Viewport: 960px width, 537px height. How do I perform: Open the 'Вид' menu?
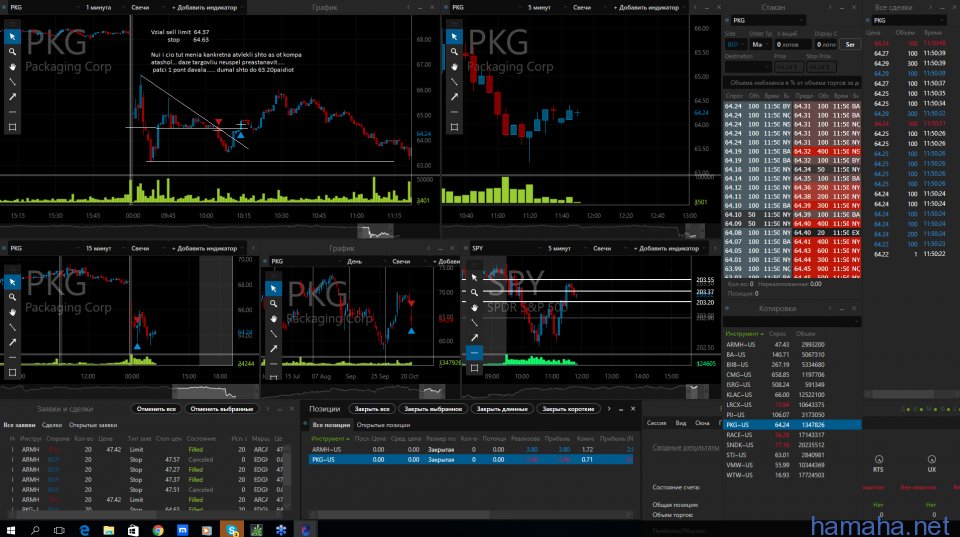click(681, 423)
